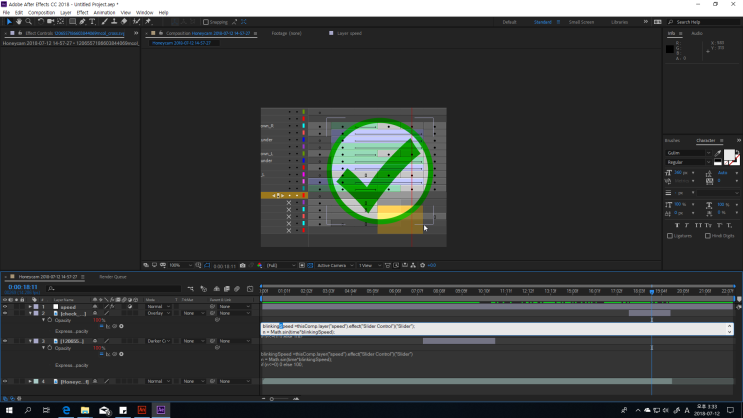Collapse layer 3 properties triangle

pyautogui.click(x=30, y=341)
